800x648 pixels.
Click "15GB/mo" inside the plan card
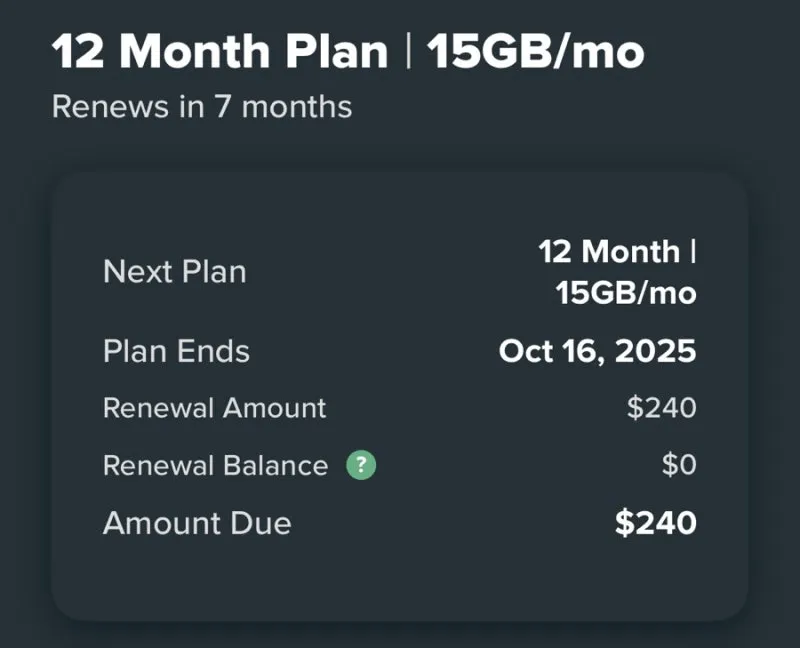click(626, 293)
